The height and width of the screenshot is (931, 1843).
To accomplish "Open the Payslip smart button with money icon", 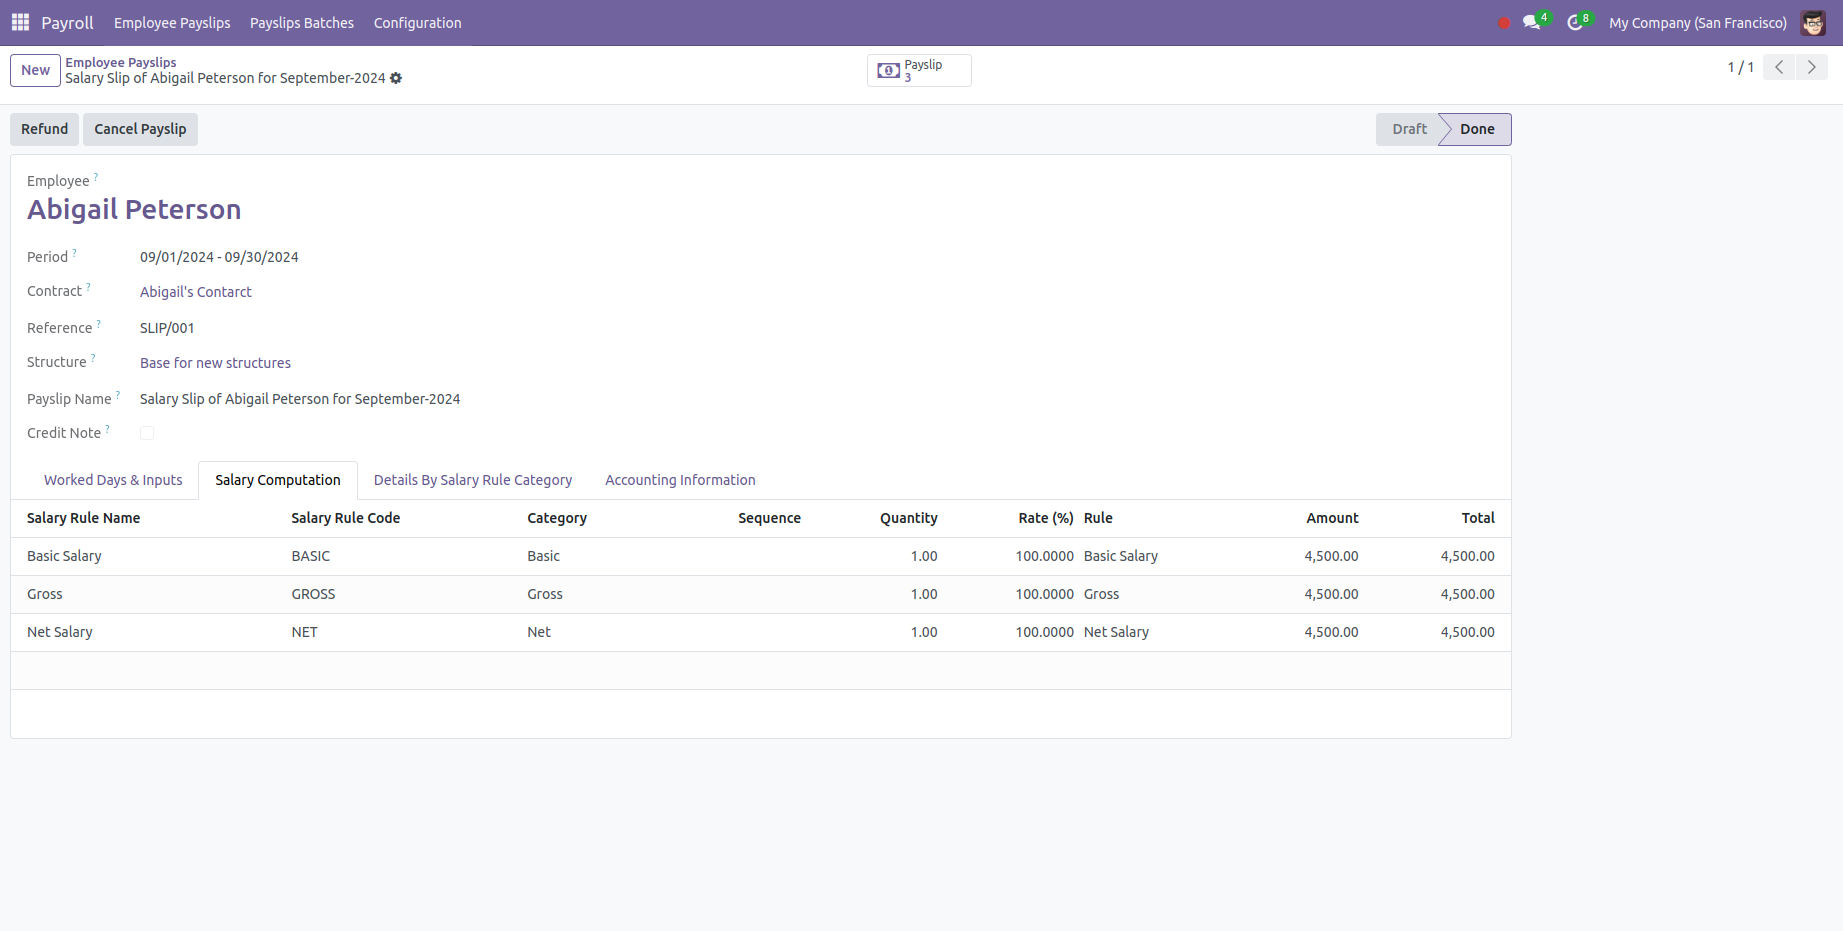I will [918, 70].
